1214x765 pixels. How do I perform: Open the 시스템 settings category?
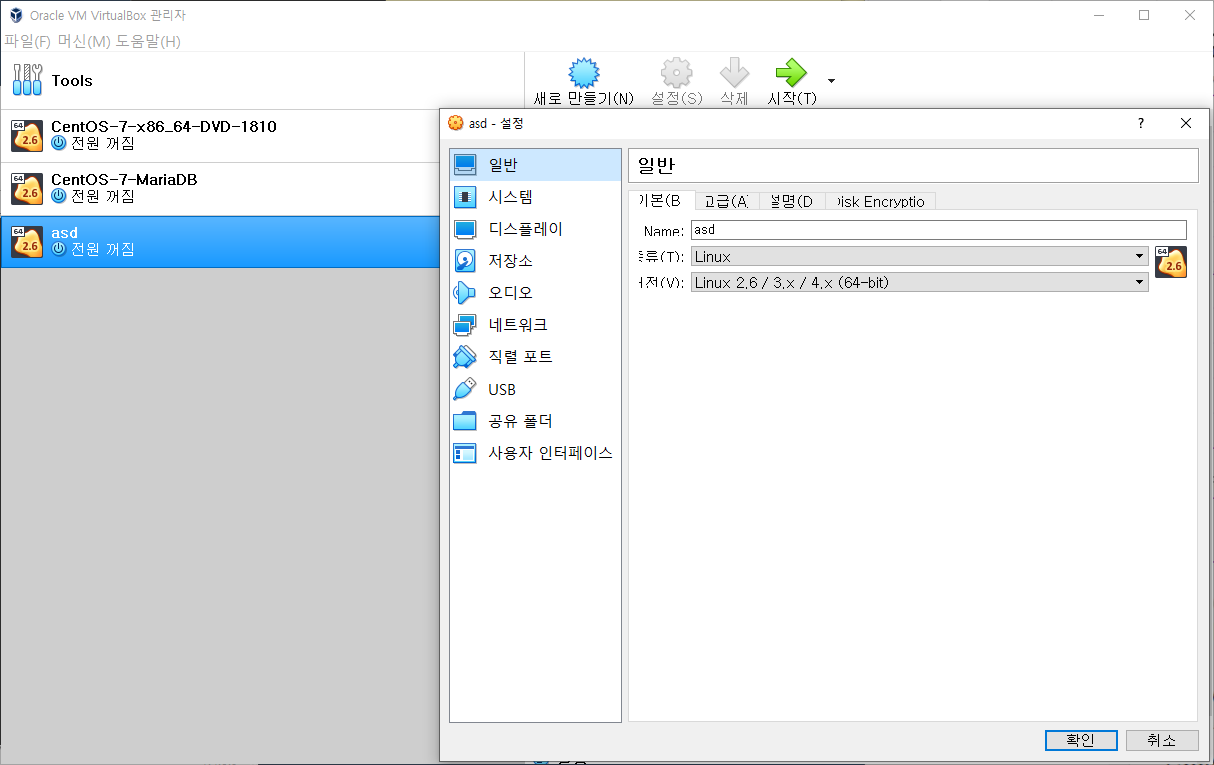click(x=535, y=197)
